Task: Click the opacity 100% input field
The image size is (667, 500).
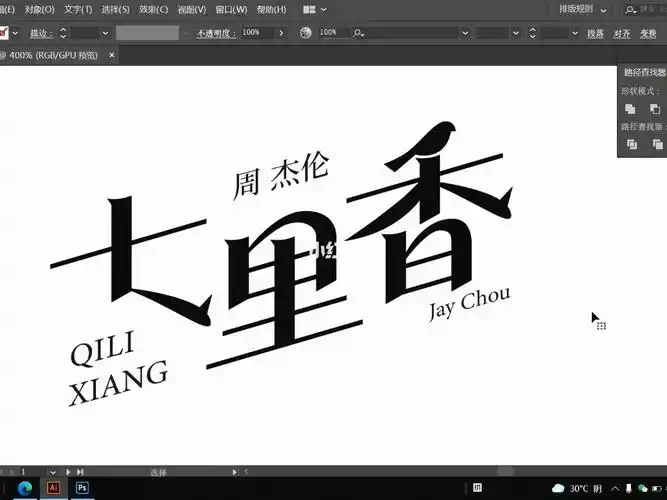Action: pos(257,33)
